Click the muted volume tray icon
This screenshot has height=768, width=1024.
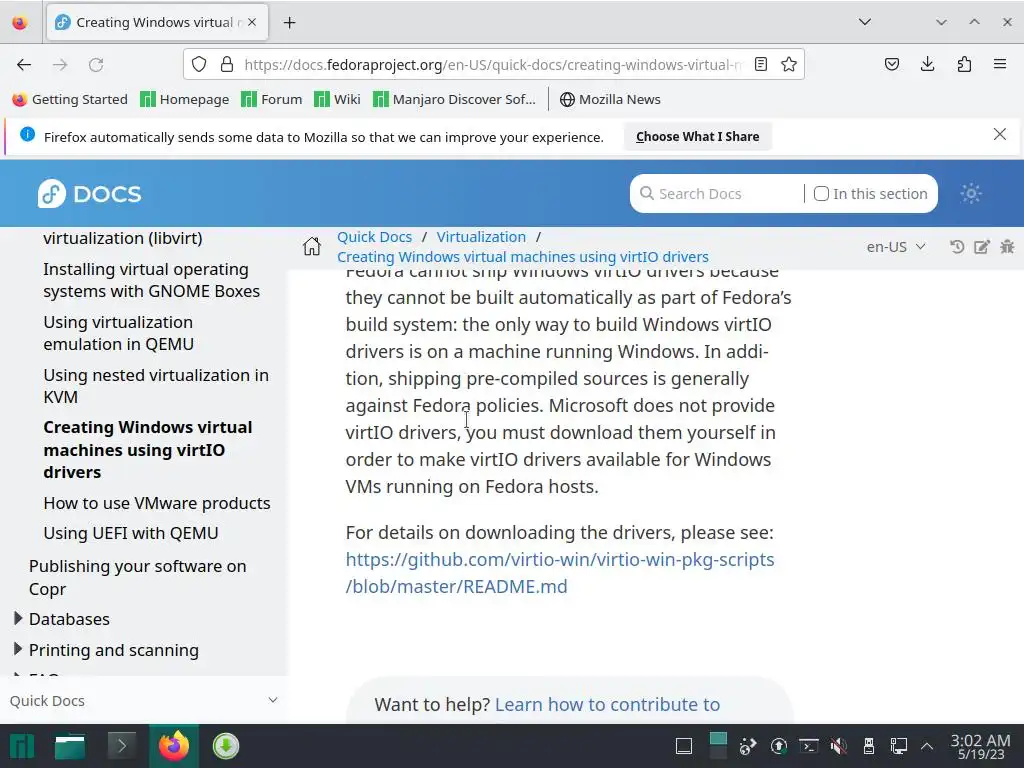pos(839,746)
